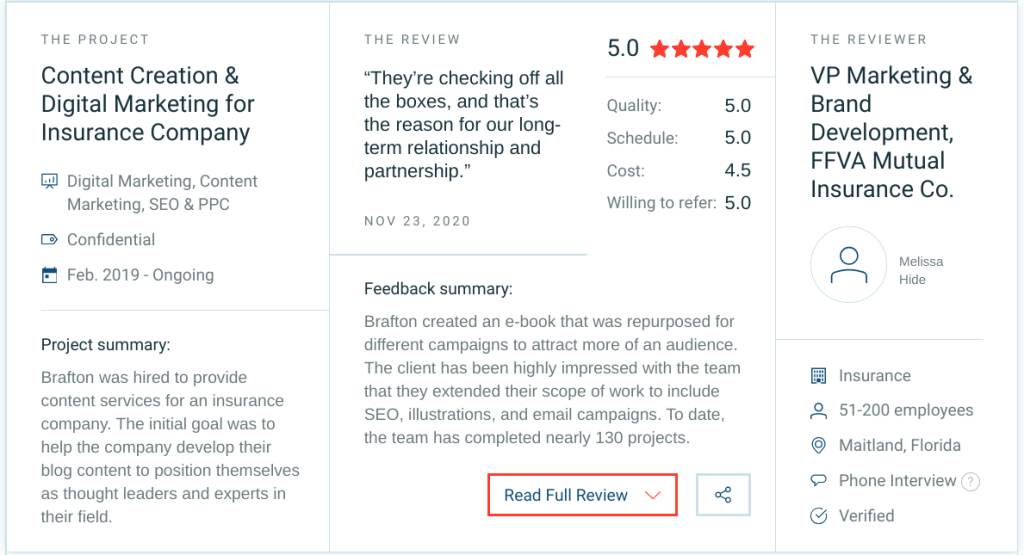Screen dimensions: 1024x555
Task: Click the five-star rating display
Action: (x=702, y=49)
